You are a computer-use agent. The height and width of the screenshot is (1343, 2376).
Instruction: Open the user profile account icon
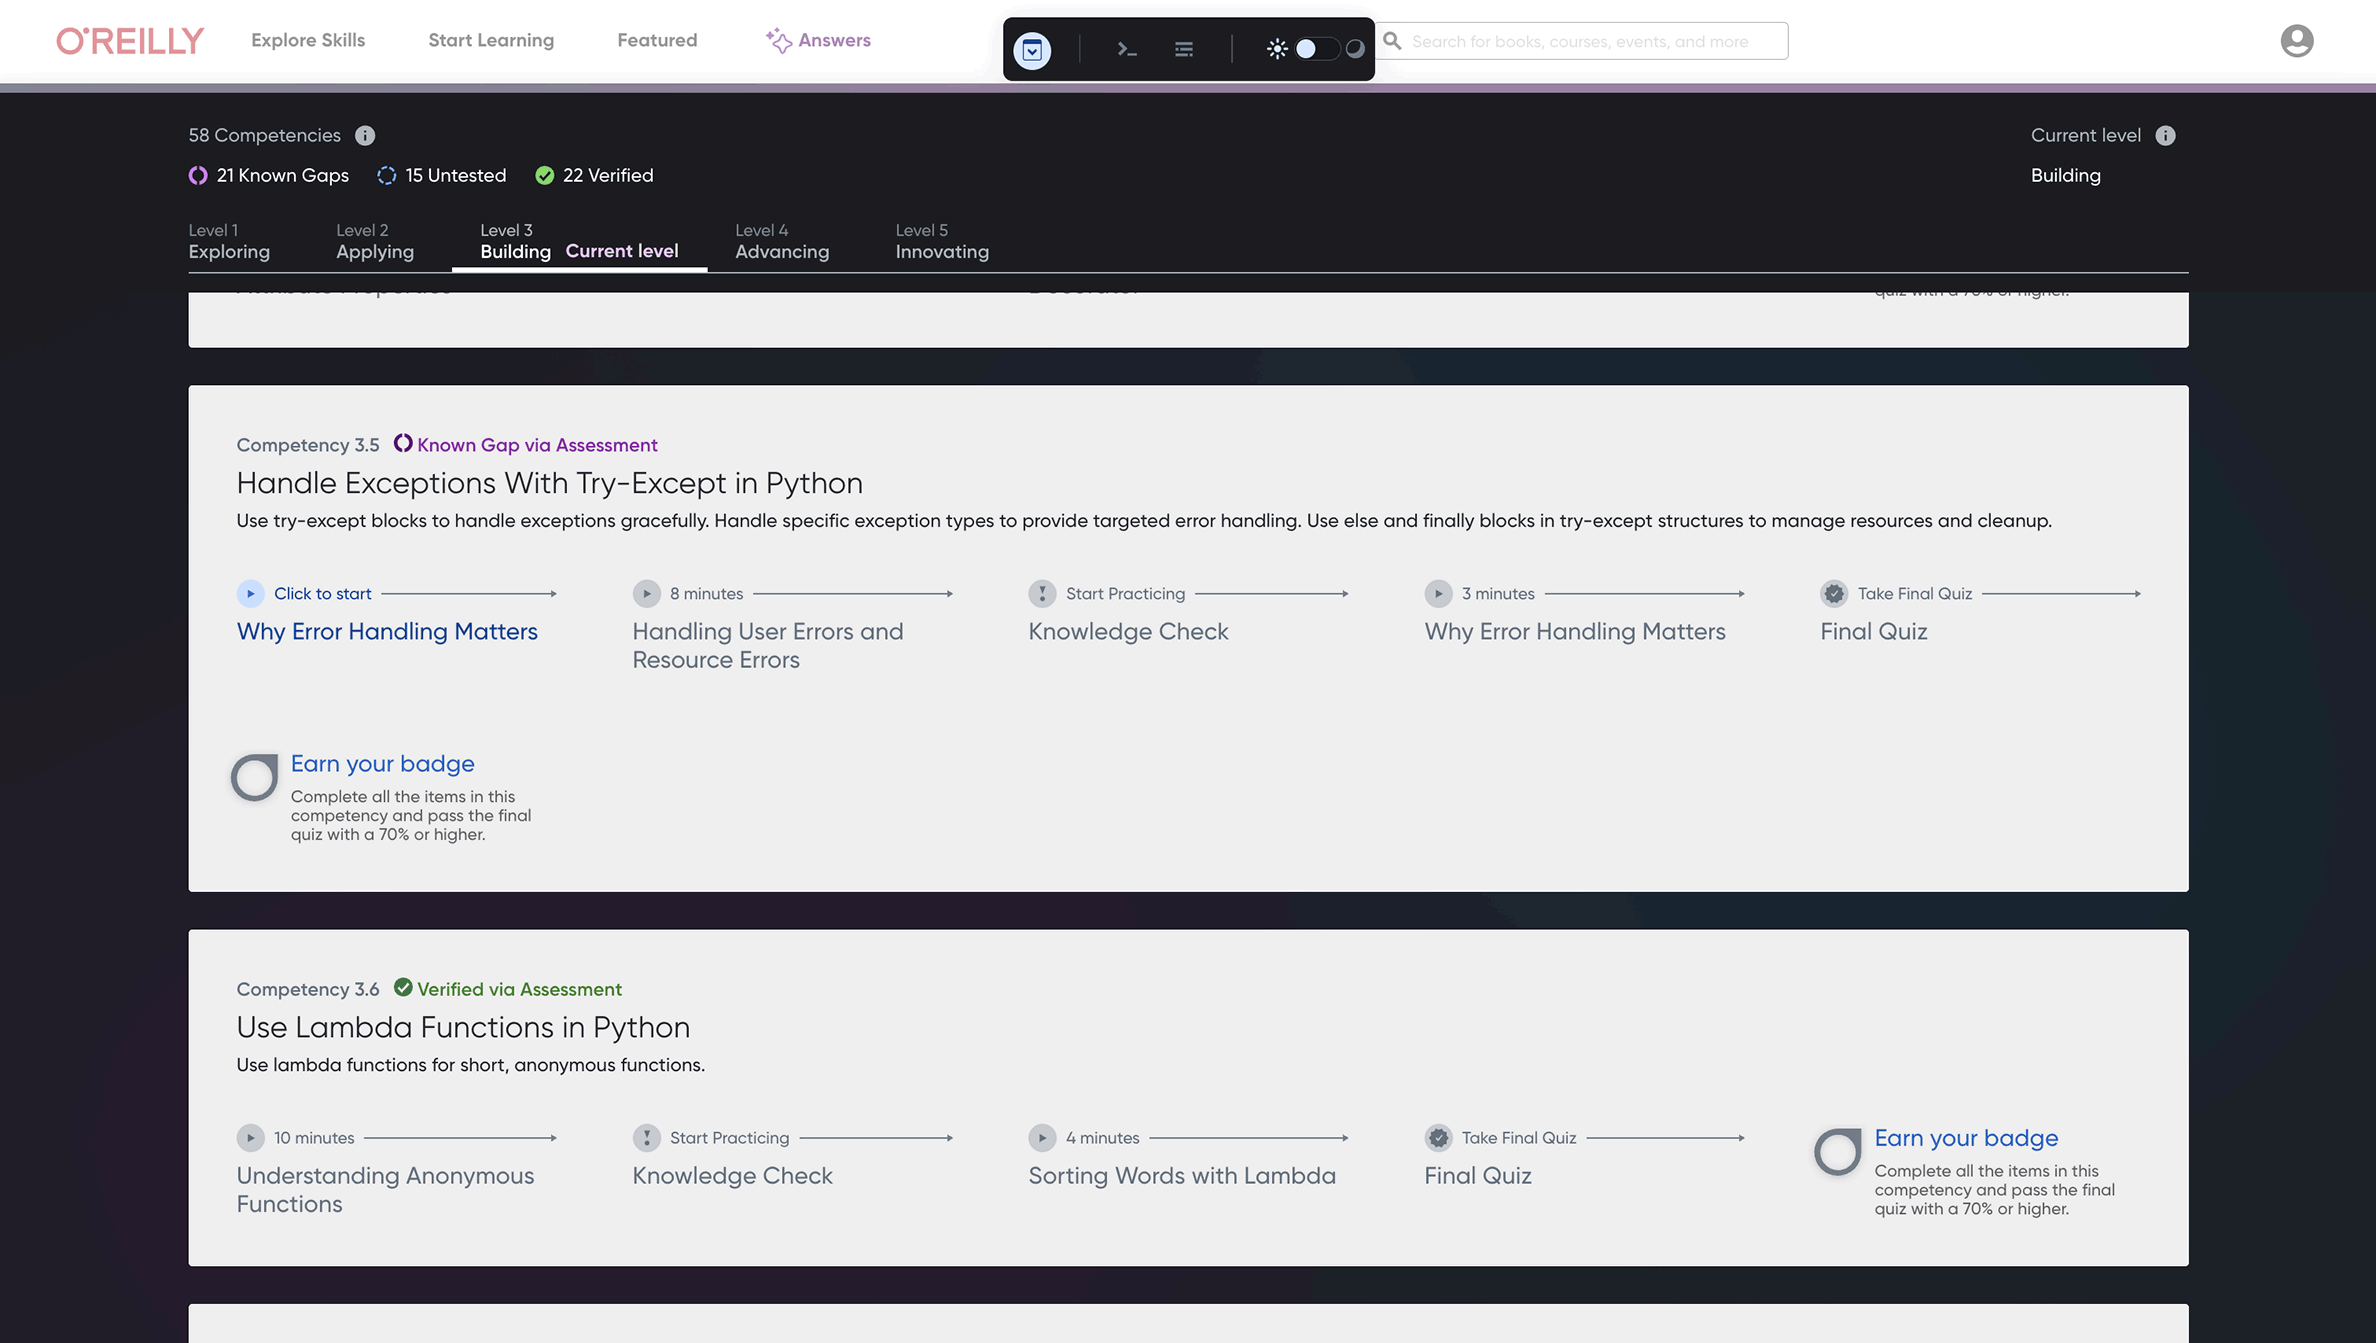point(2296,41)
